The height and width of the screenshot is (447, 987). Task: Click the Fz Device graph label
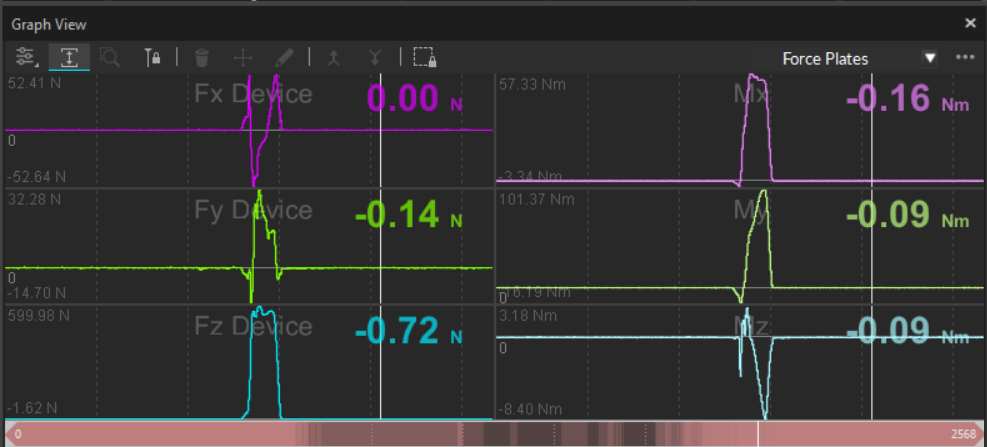(253, 326)
